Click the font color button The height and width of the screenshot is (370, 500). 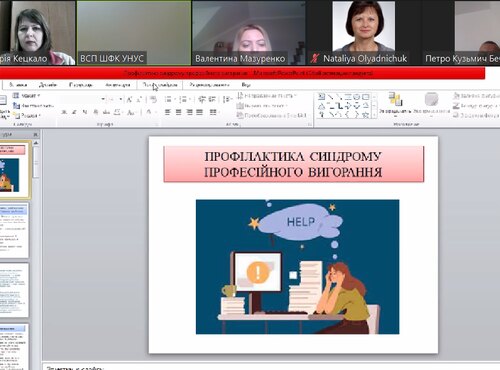149,112
